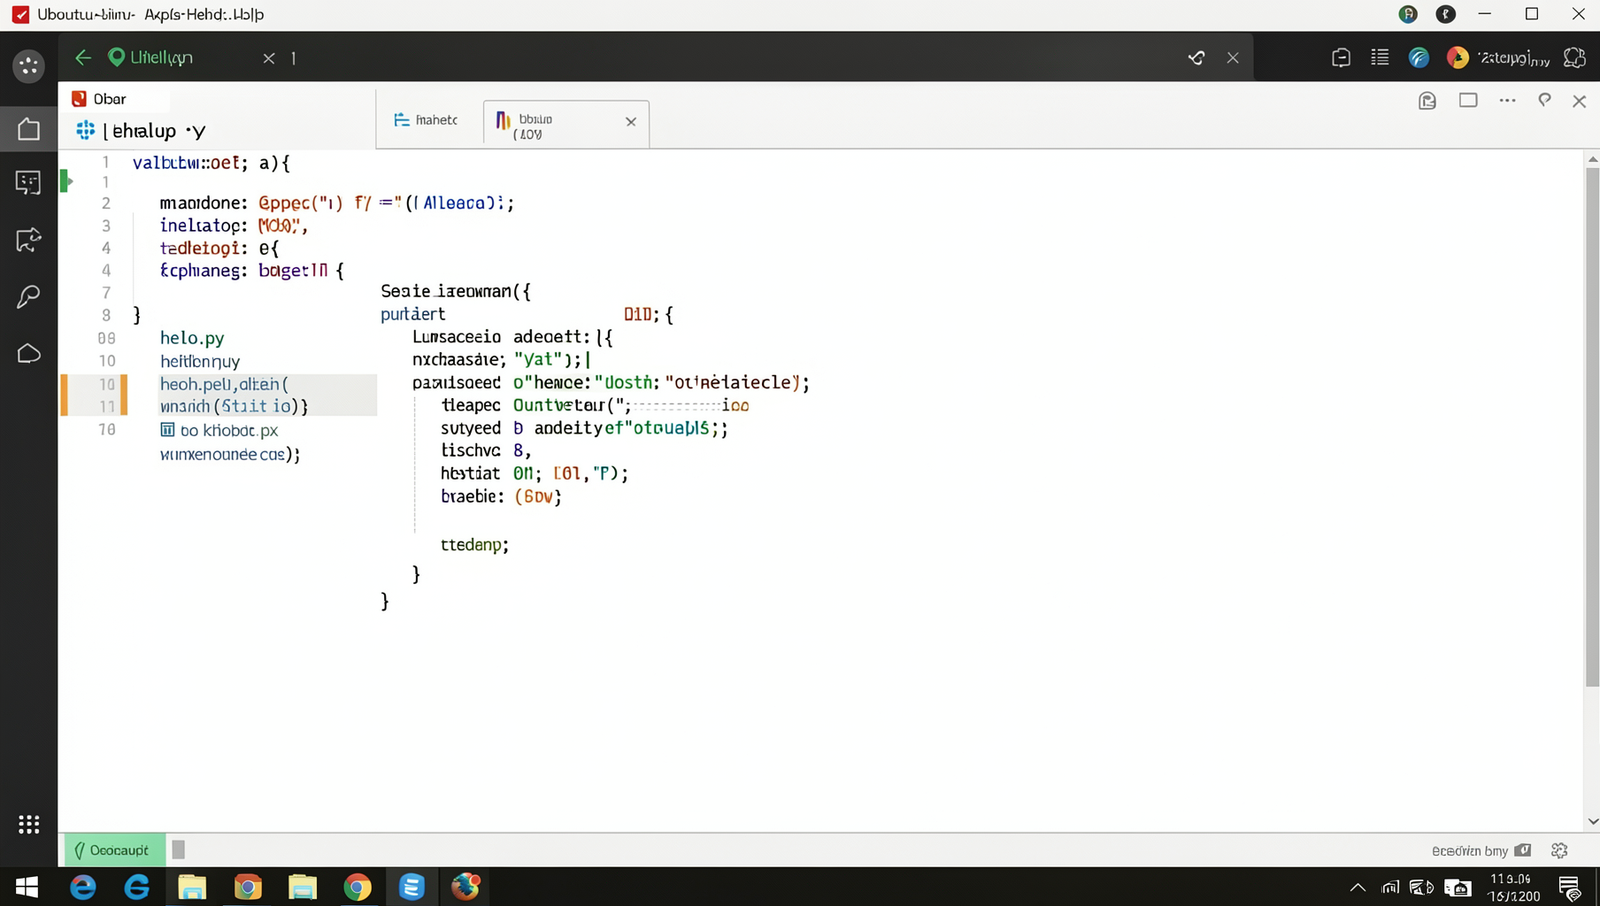Open the three-dots more options menu
This screenshot has height=906, width=1600.
(x=1507, y=100)
